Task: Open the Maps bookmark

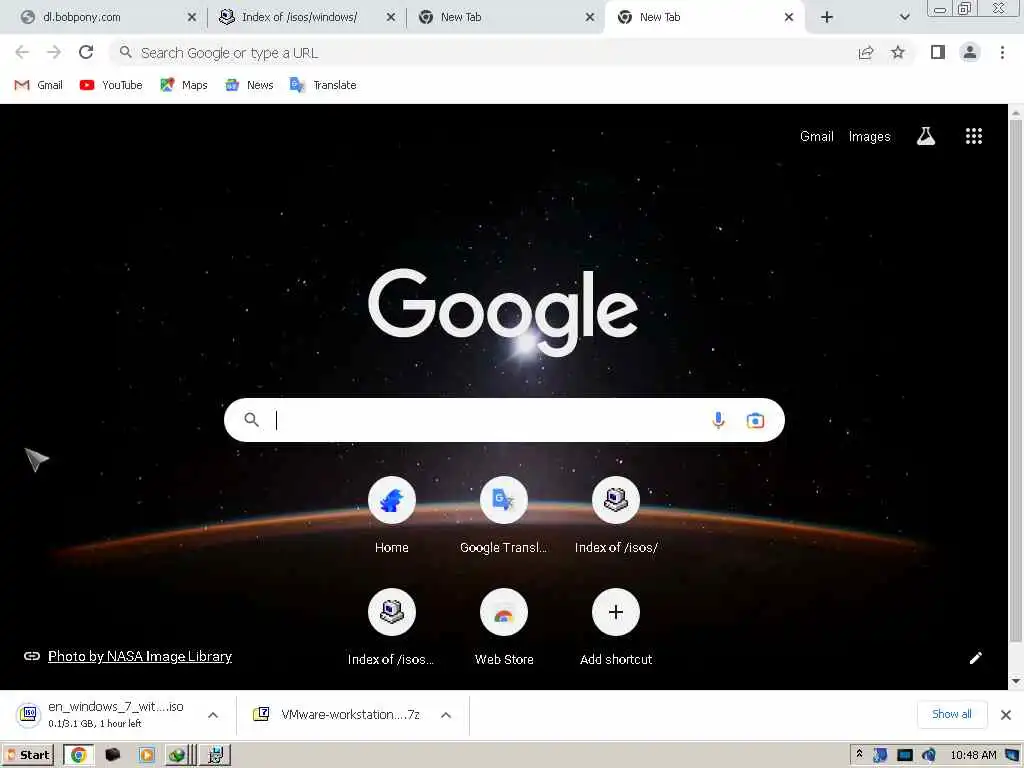Action: (184, 85)
